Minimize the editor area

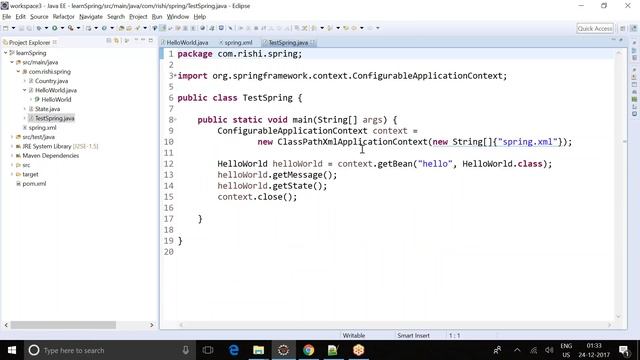point(613,40)
